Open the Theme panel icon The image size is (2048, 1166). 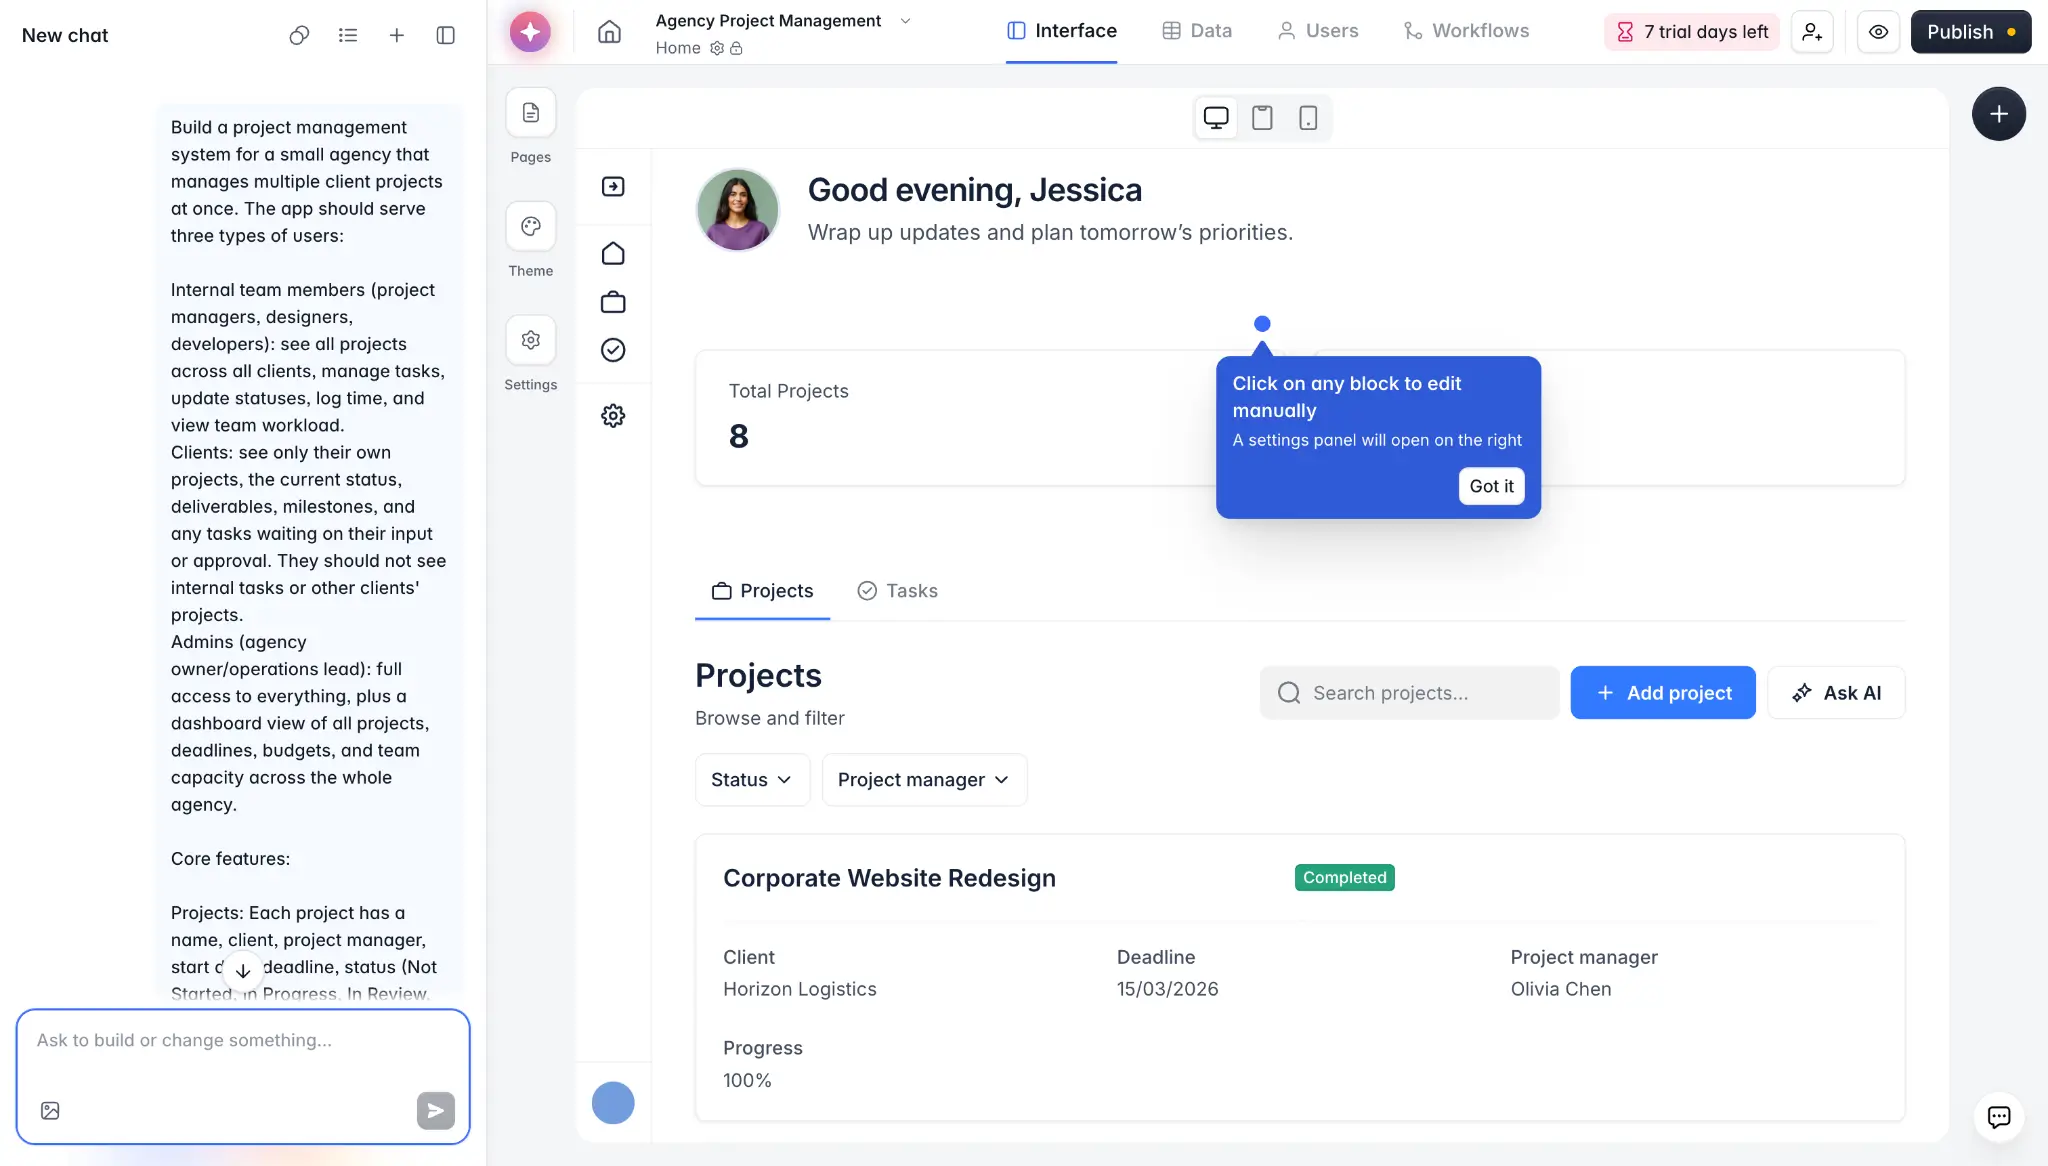[x=530, y=226]
